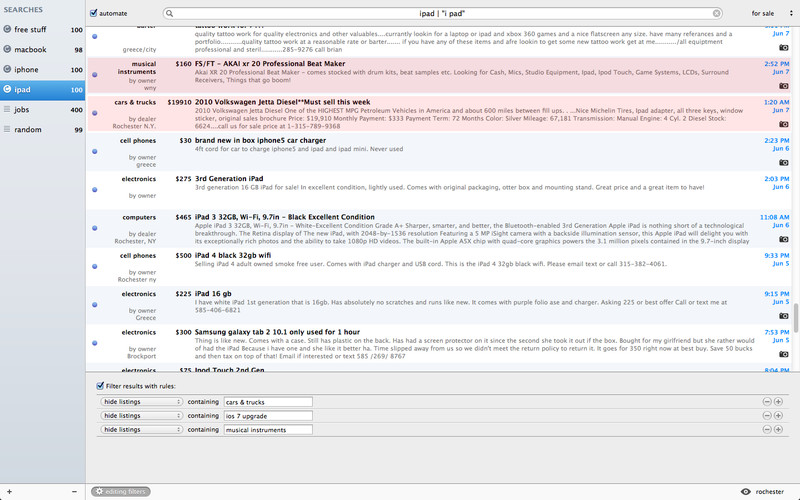
Task: Open the 'hide listings' dropdown for the cars & trucks rule
Action: 141,402
